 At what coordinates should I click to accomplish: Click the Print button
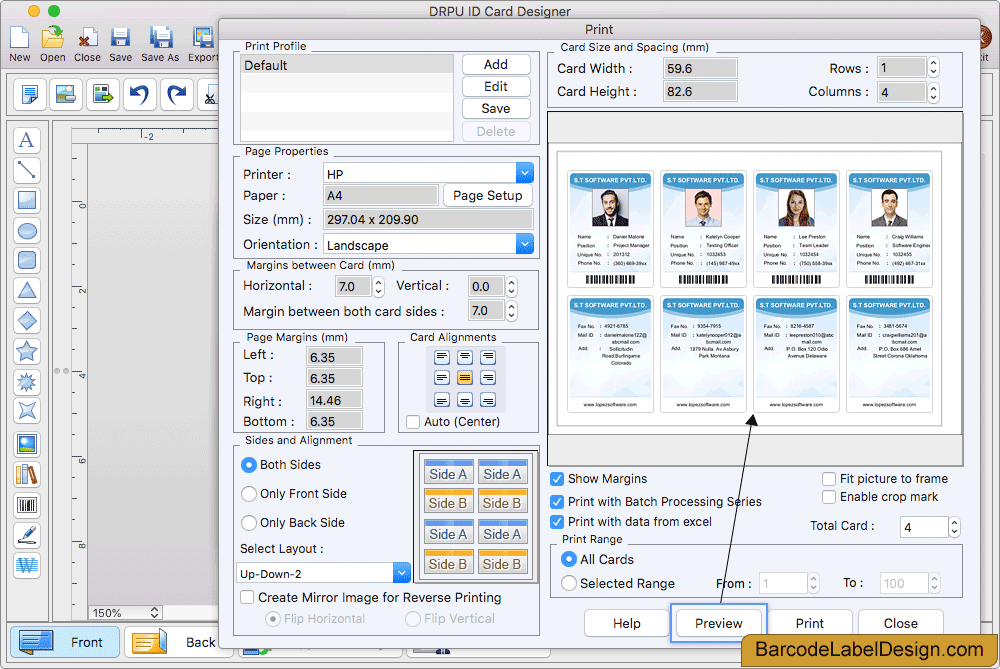pos(810,623)
